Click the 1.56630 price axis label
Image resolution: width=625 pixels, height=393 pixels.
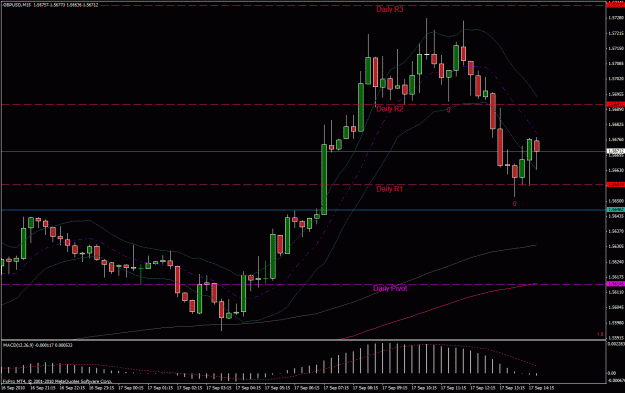point(616,170)
